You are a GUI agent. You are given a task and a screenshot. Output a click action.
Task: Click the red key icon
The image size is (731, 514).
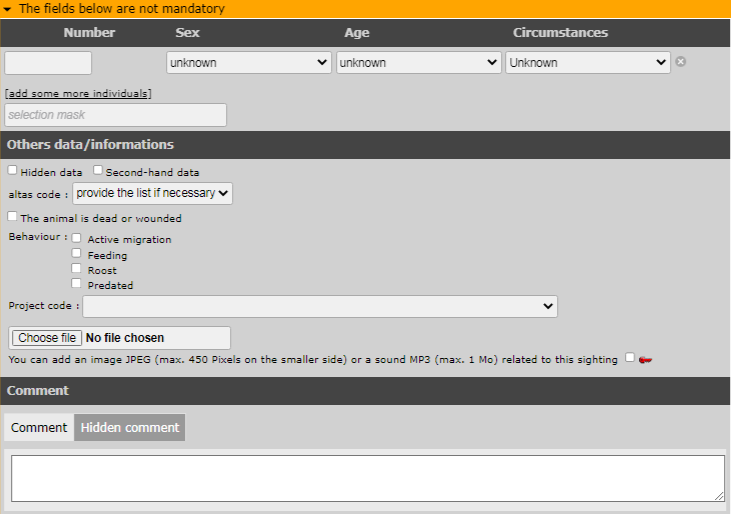pyautogui.click(x=645, y=360)
